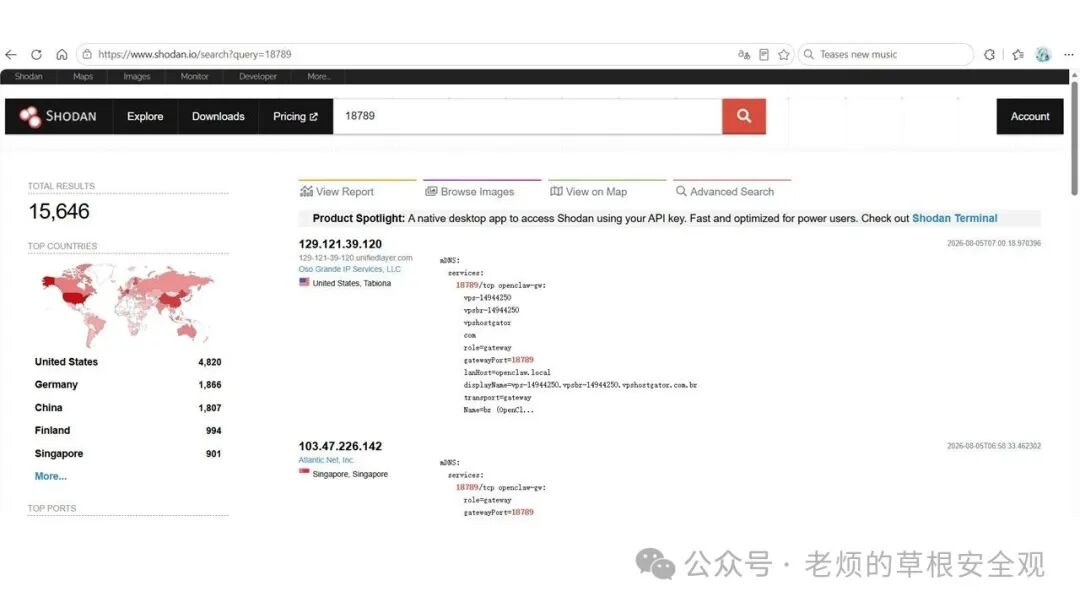Open result IP 103.47.226.142
The height and width of the screenshot is (608, 1080).
(x=340, y=446)
